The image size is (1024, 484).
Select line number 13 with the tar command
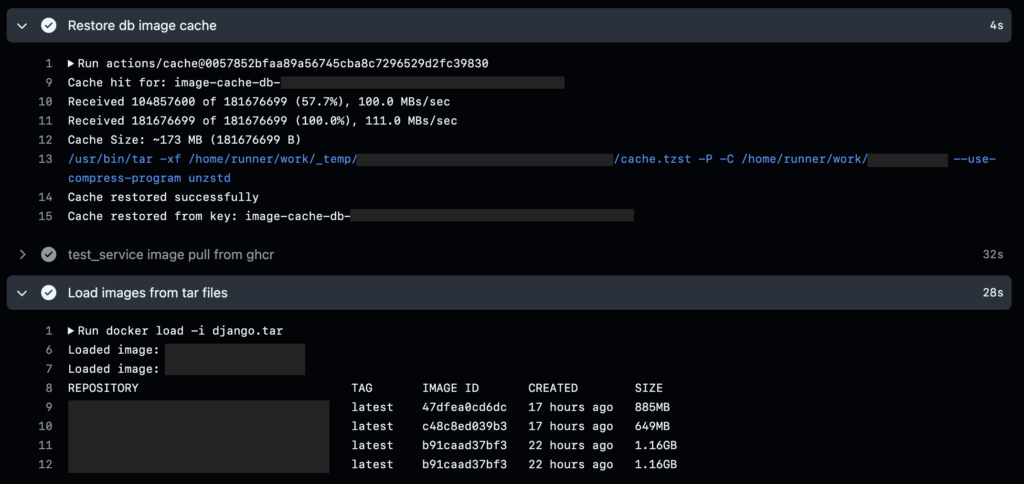pos(45,159)
